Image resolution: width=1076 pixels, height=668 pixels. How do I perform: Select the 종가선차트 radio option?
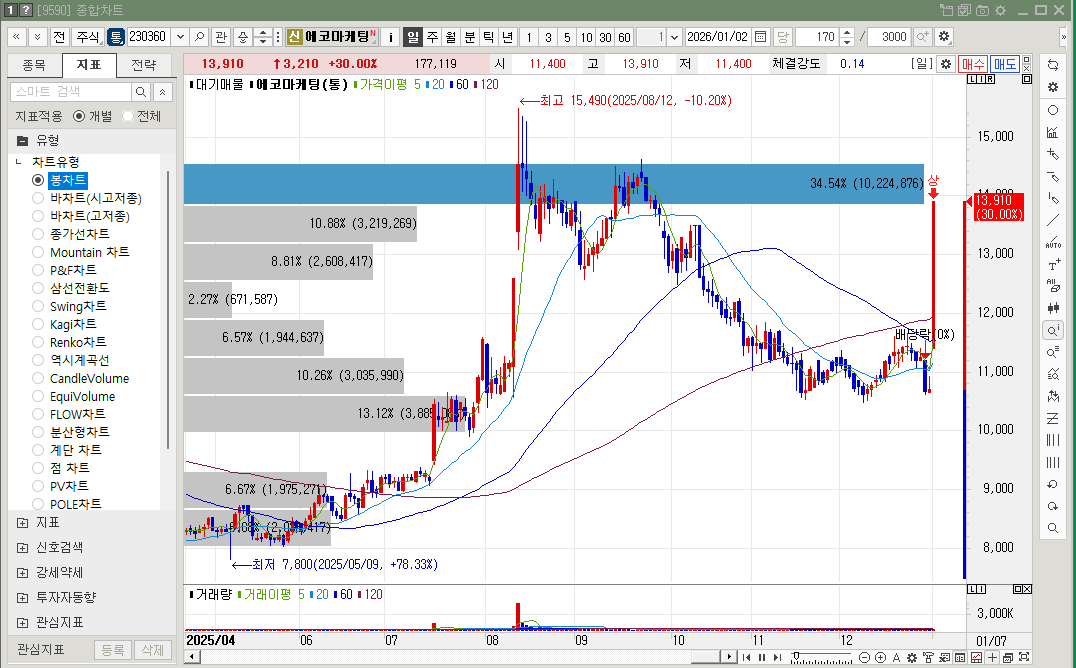38,234
